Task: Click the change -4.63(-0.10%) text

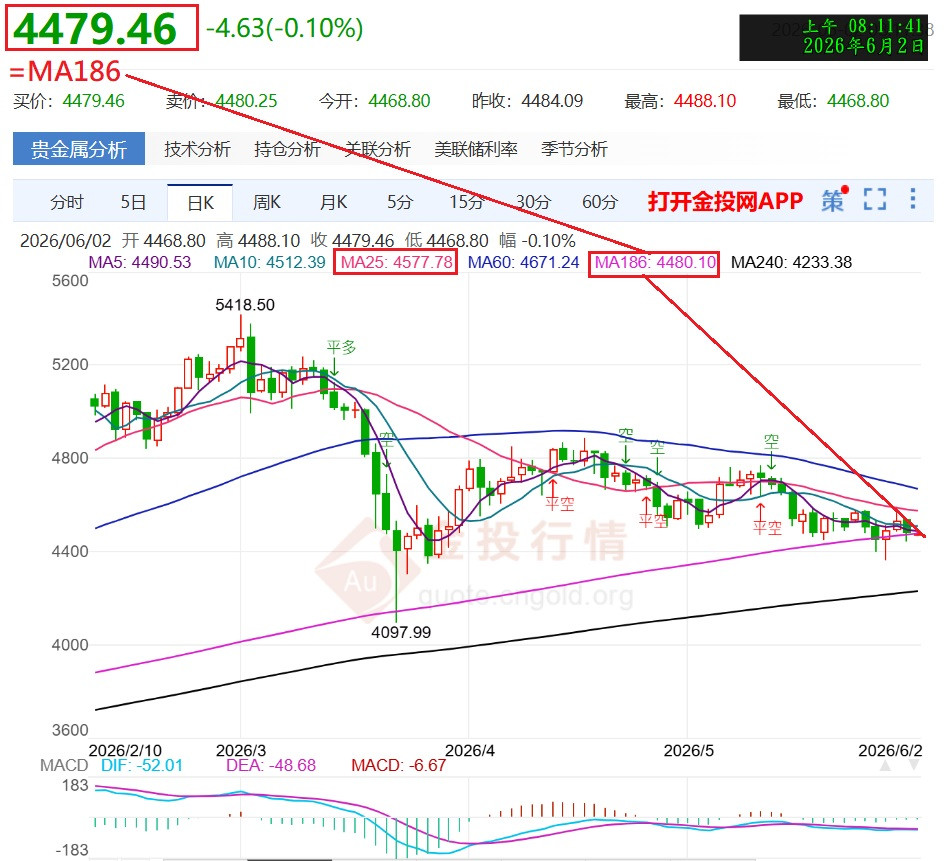Action: [284, 28]
